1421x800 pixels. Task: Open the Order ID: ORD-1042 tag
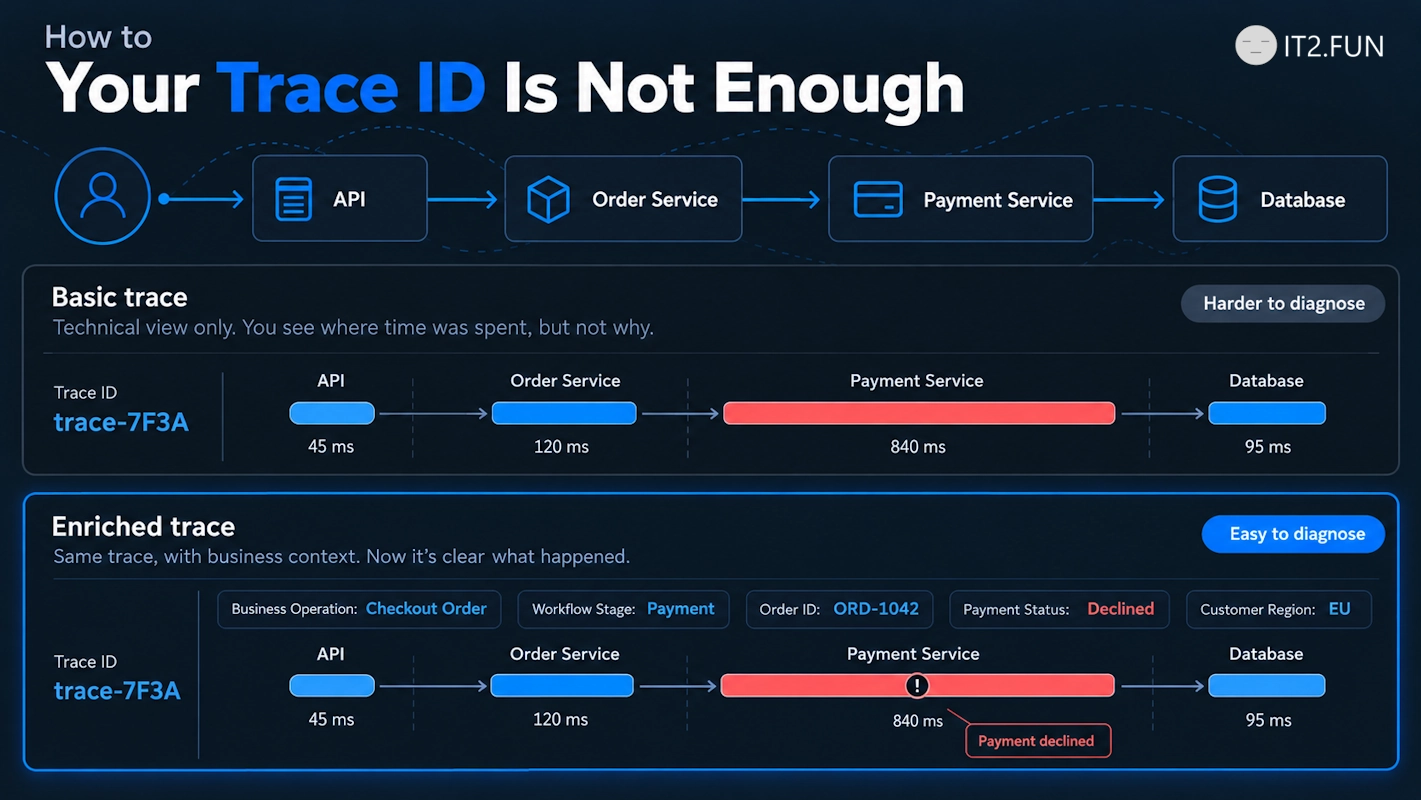839,609
